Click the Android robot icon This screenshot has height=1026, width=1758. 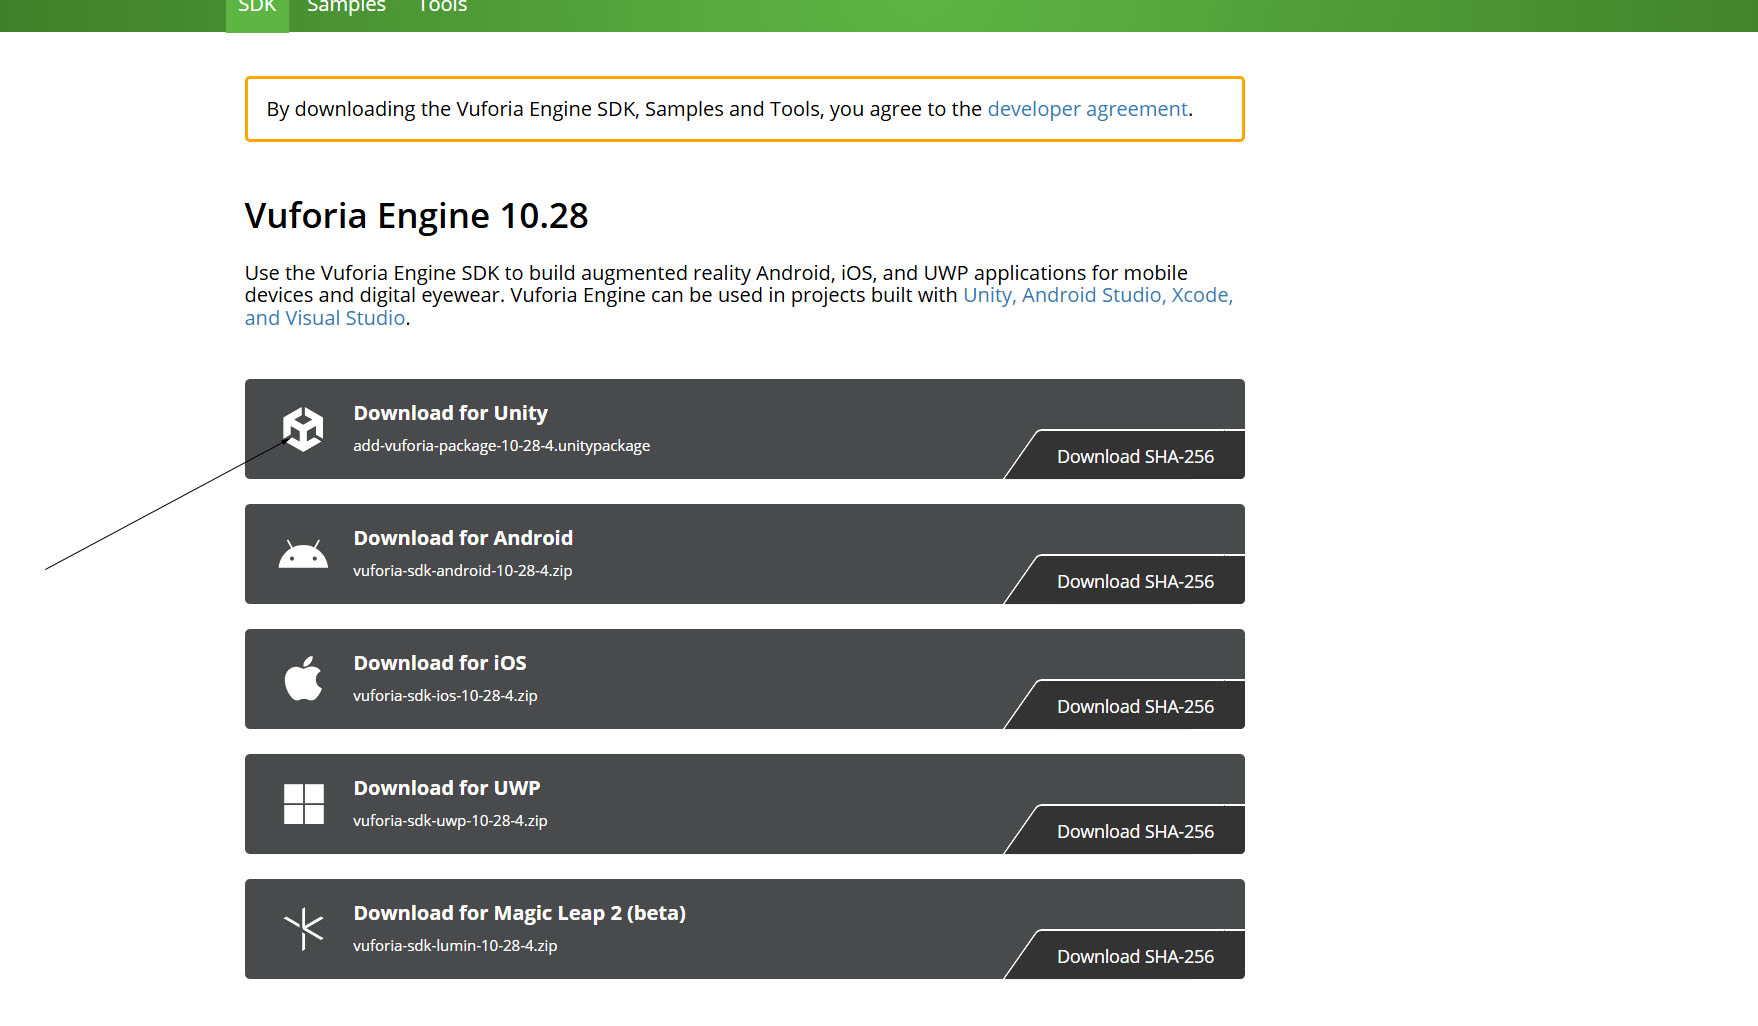coord(303,554)
